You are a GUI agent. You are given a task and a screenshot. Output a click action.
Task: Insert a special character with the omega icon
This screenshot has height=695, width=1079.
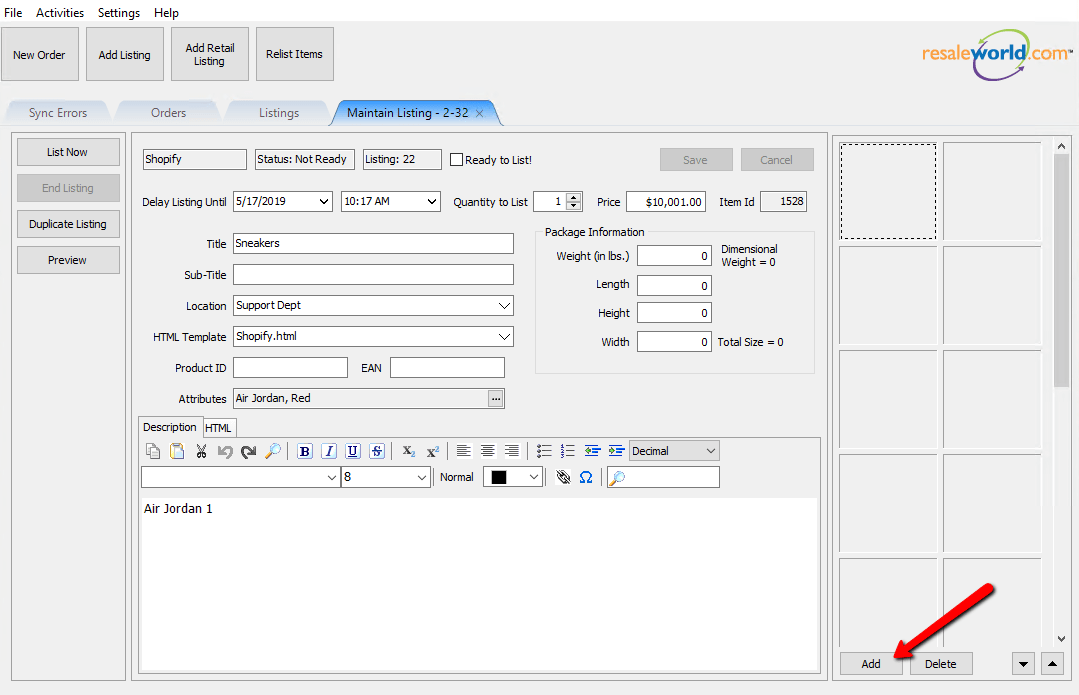585,477
